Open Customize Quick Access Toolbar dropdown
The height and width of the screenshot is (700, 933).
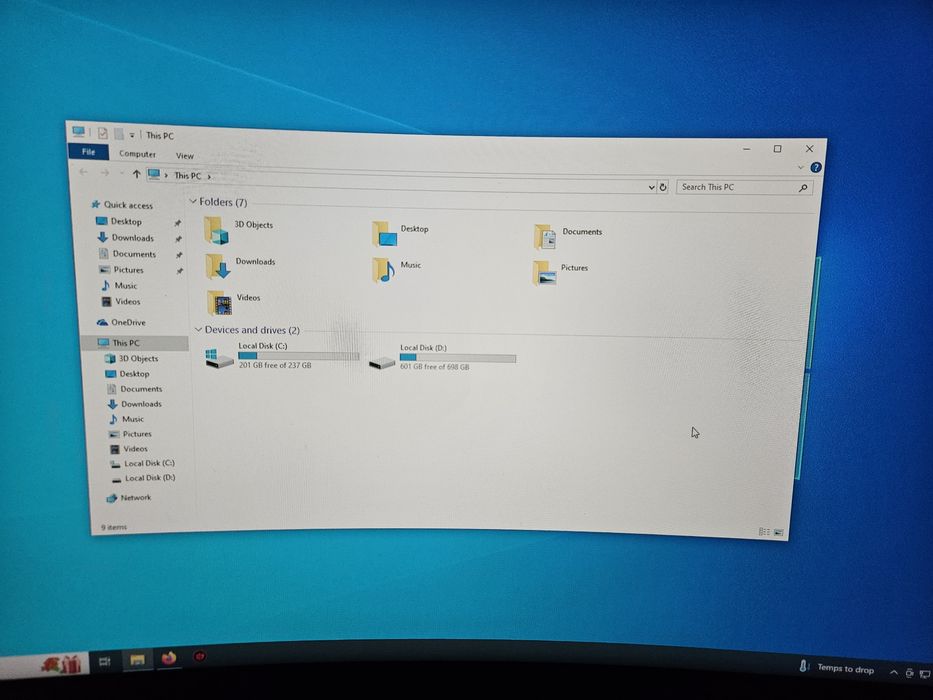(132, 135)
